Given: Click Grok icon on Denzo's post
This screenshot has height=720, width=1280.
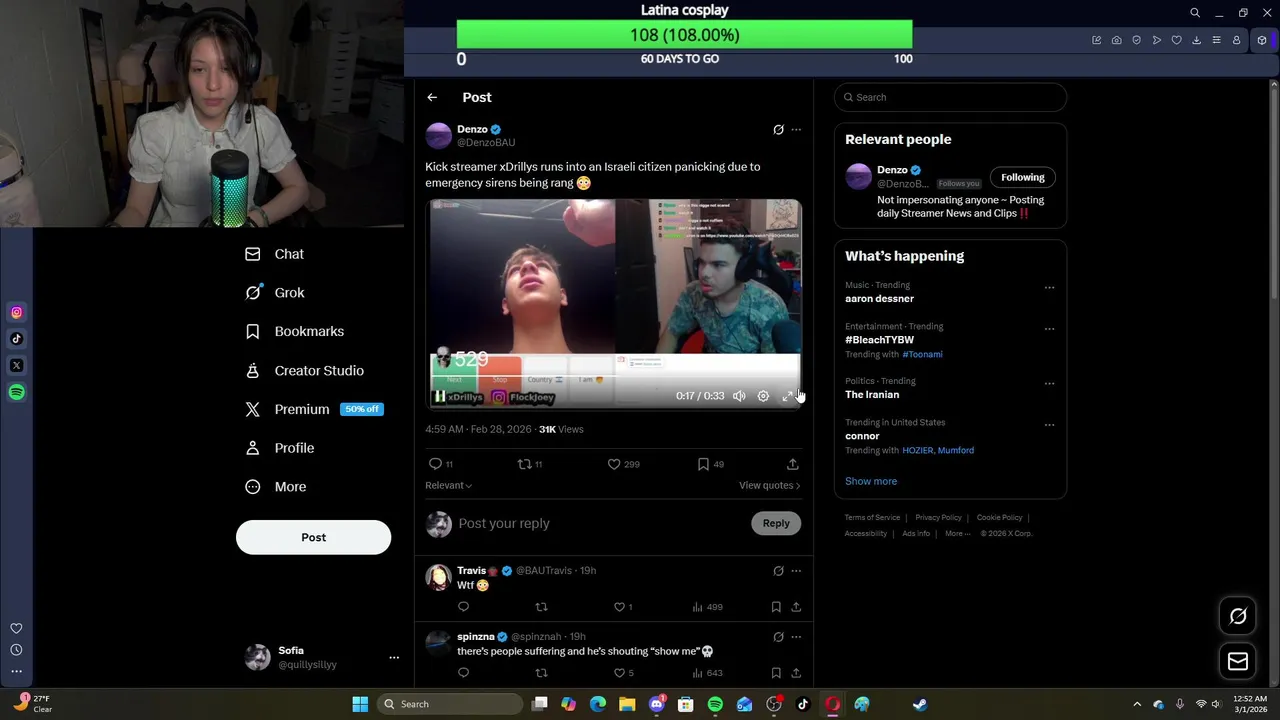Looking at the screenshot, I should 778,129.
